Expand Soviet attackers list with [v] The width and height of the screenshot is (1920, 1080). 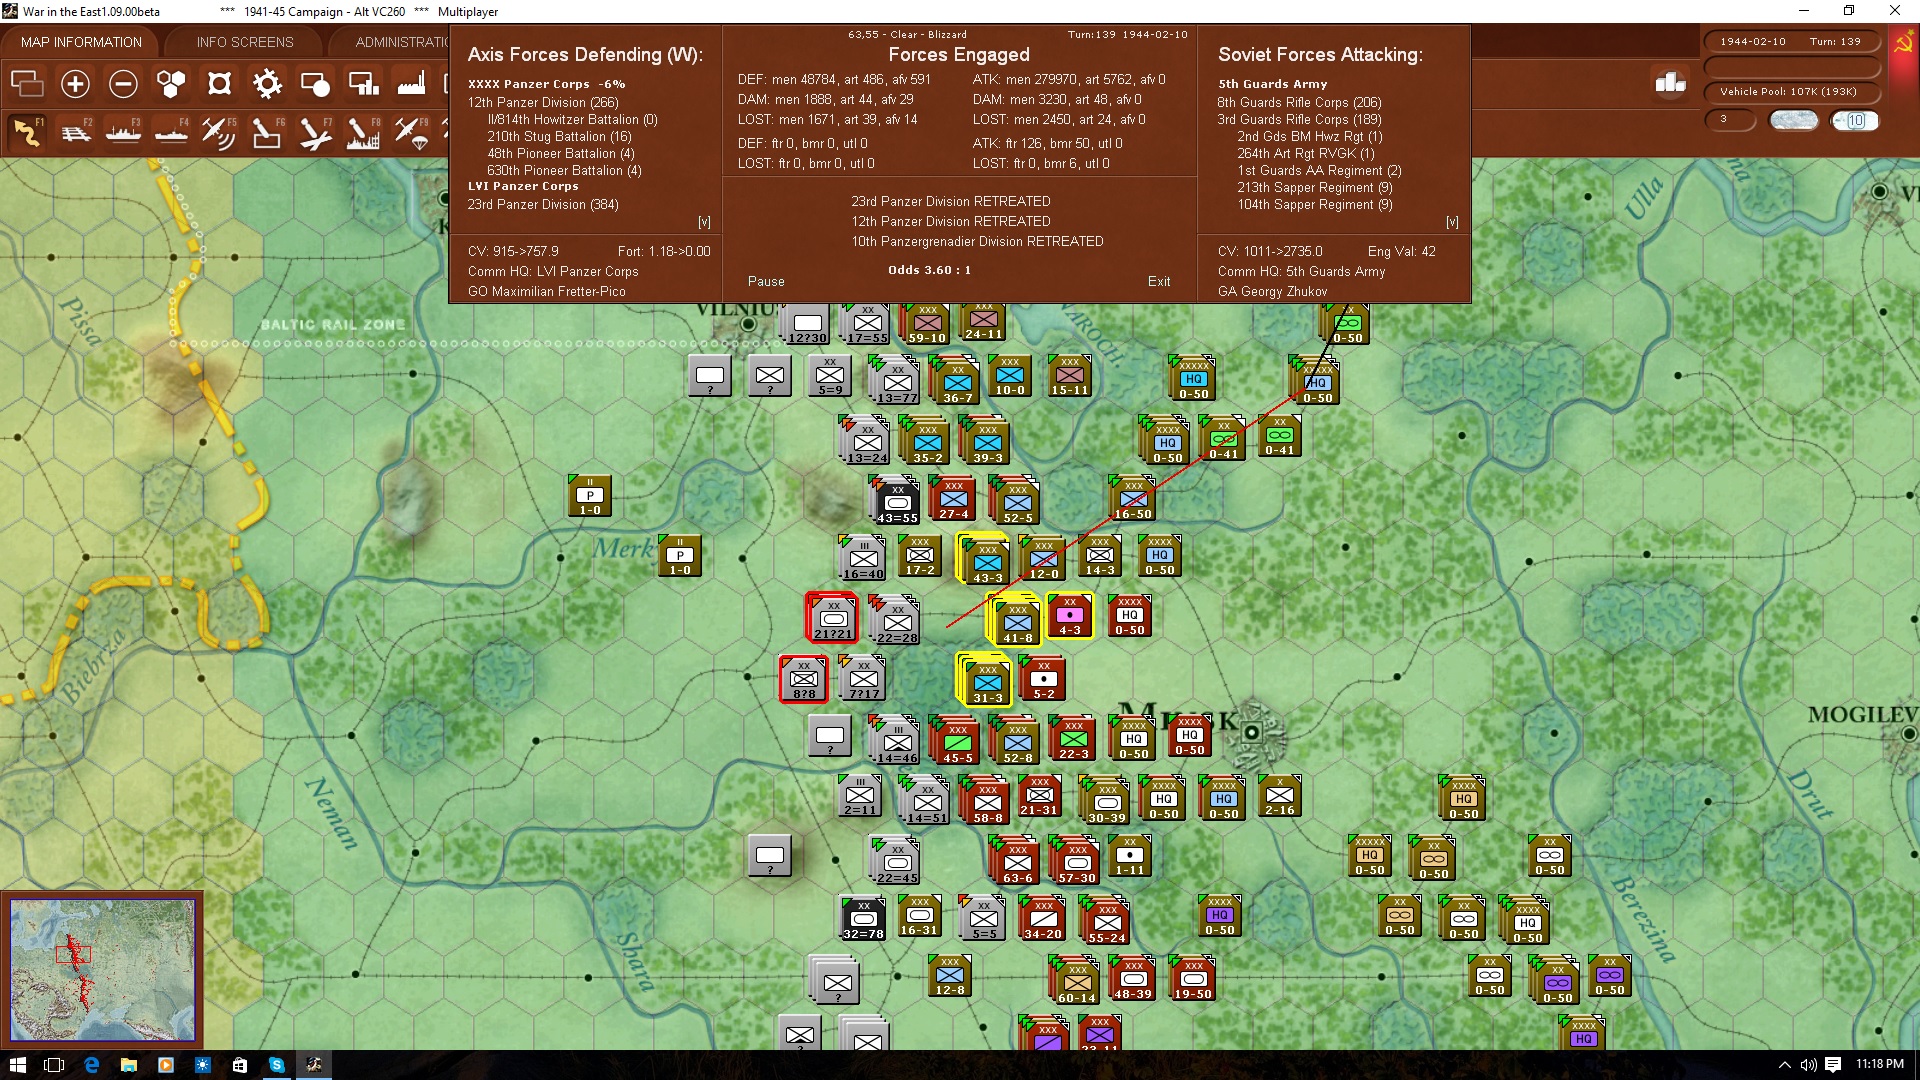click(x=1452, y=222)
